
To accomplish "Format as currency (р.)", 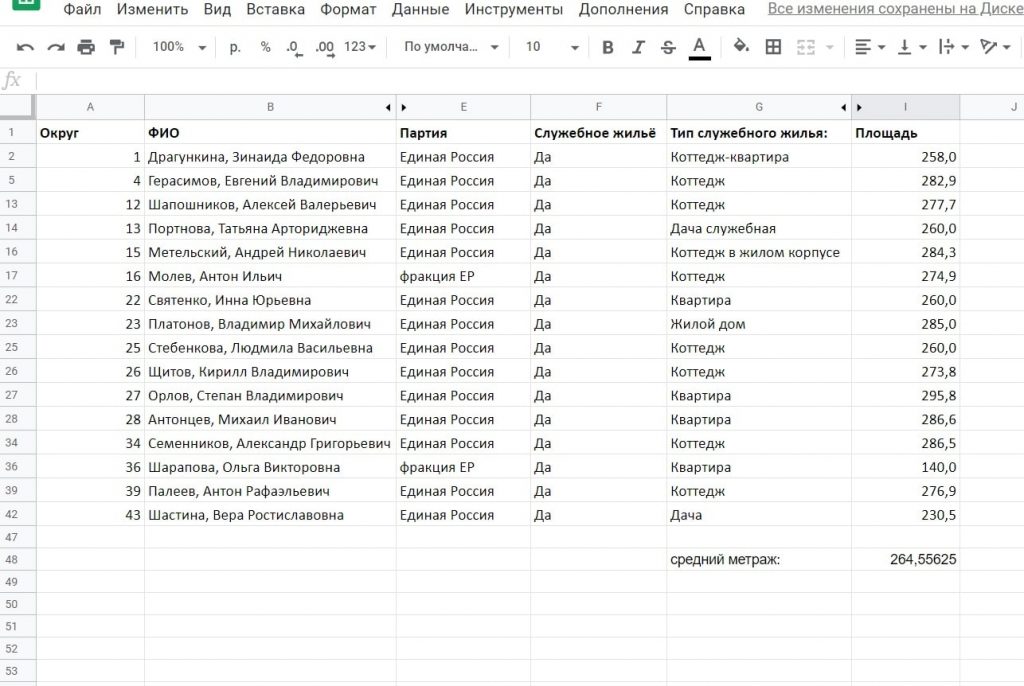I will (234, 47).
